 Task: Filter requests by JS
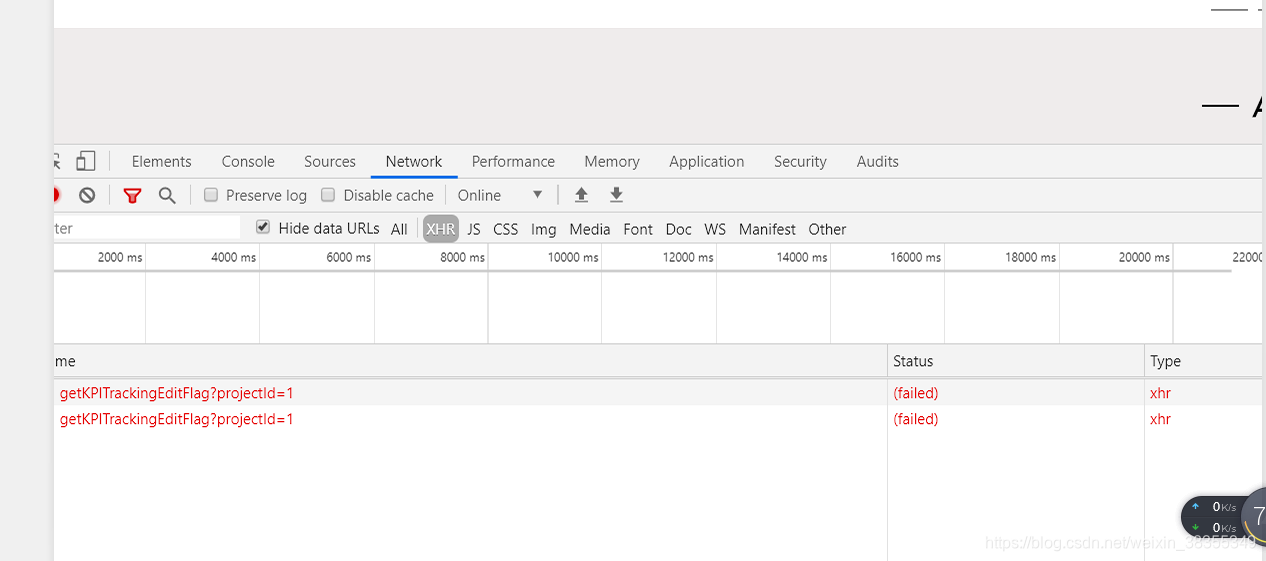(474, 229)
